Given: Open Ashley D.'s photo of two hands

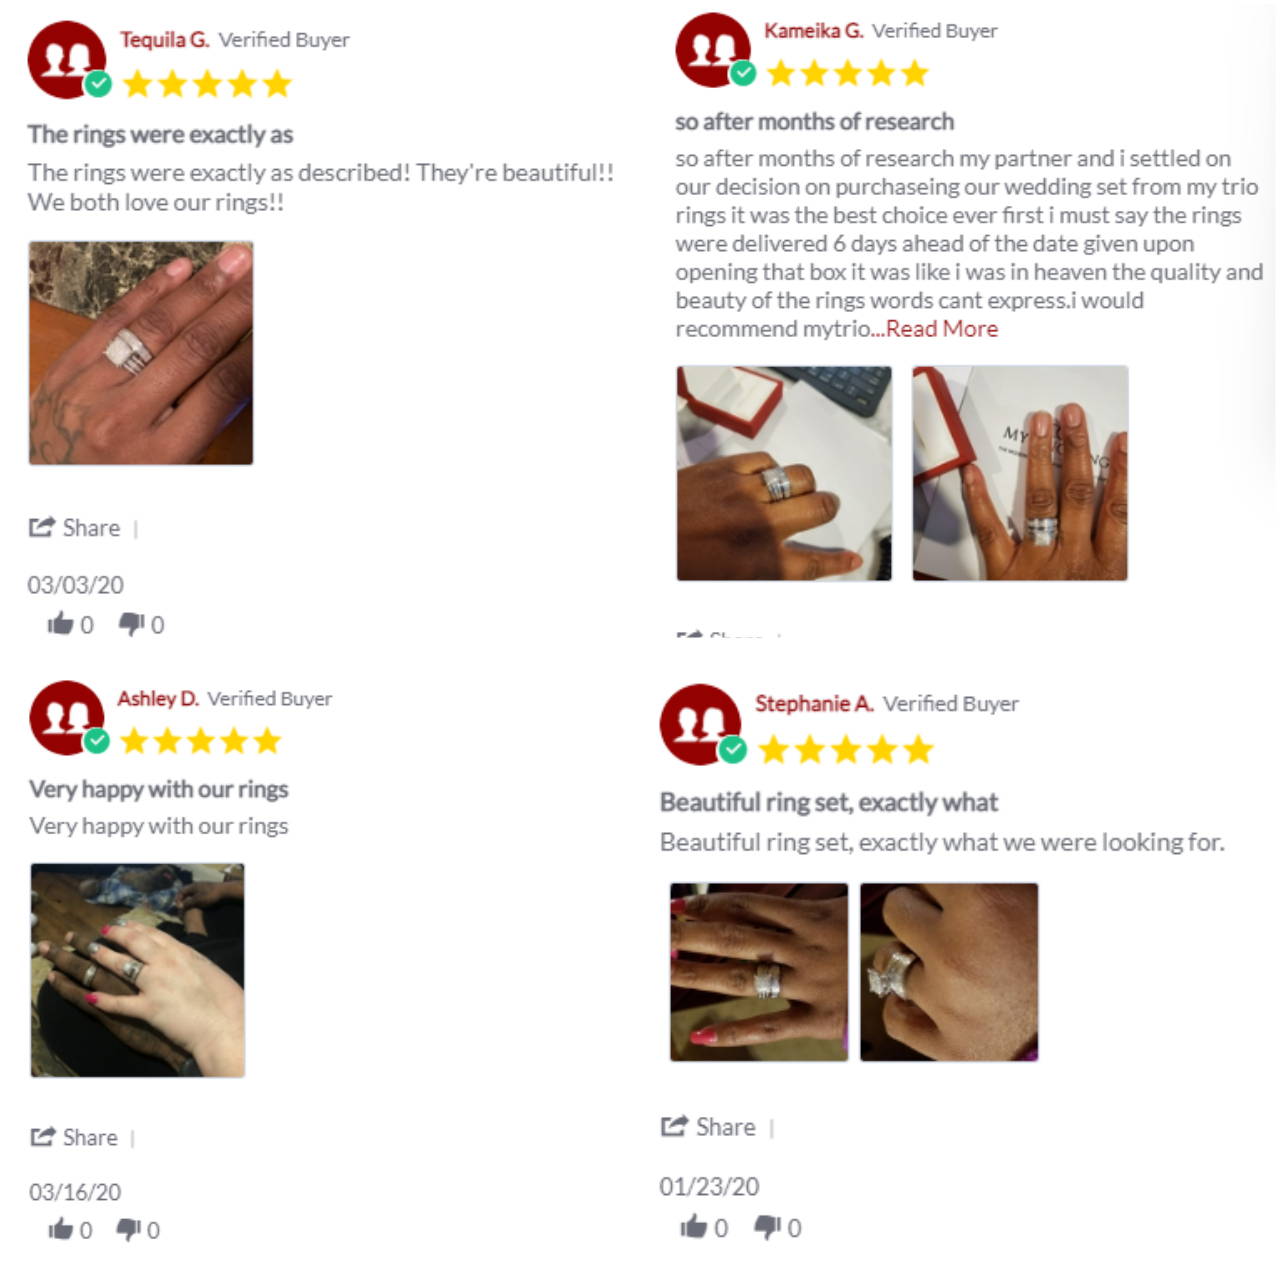Looking at the screenshot, I should [138, 970].
